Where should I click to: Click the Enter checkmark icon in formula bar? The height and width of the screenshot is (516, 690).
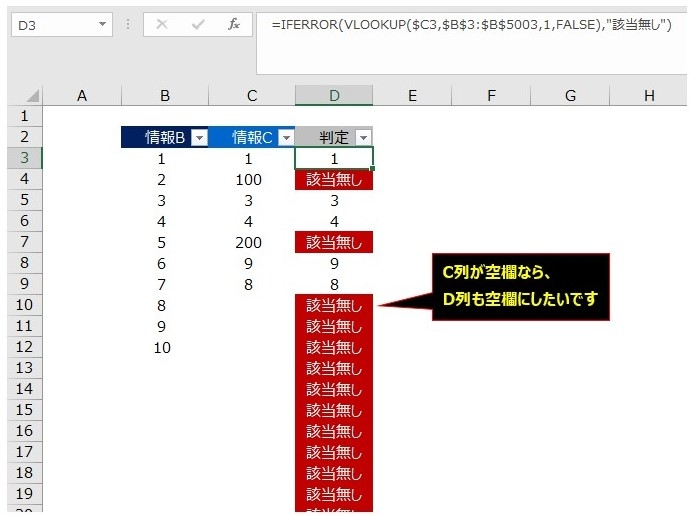click(x=198, y=24)
